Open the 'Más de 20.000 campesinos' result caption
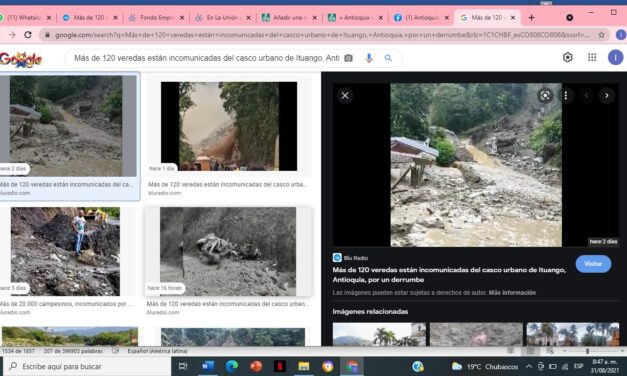Image resolution: width=627 pixels, height=376 pixels. point(65,304)
